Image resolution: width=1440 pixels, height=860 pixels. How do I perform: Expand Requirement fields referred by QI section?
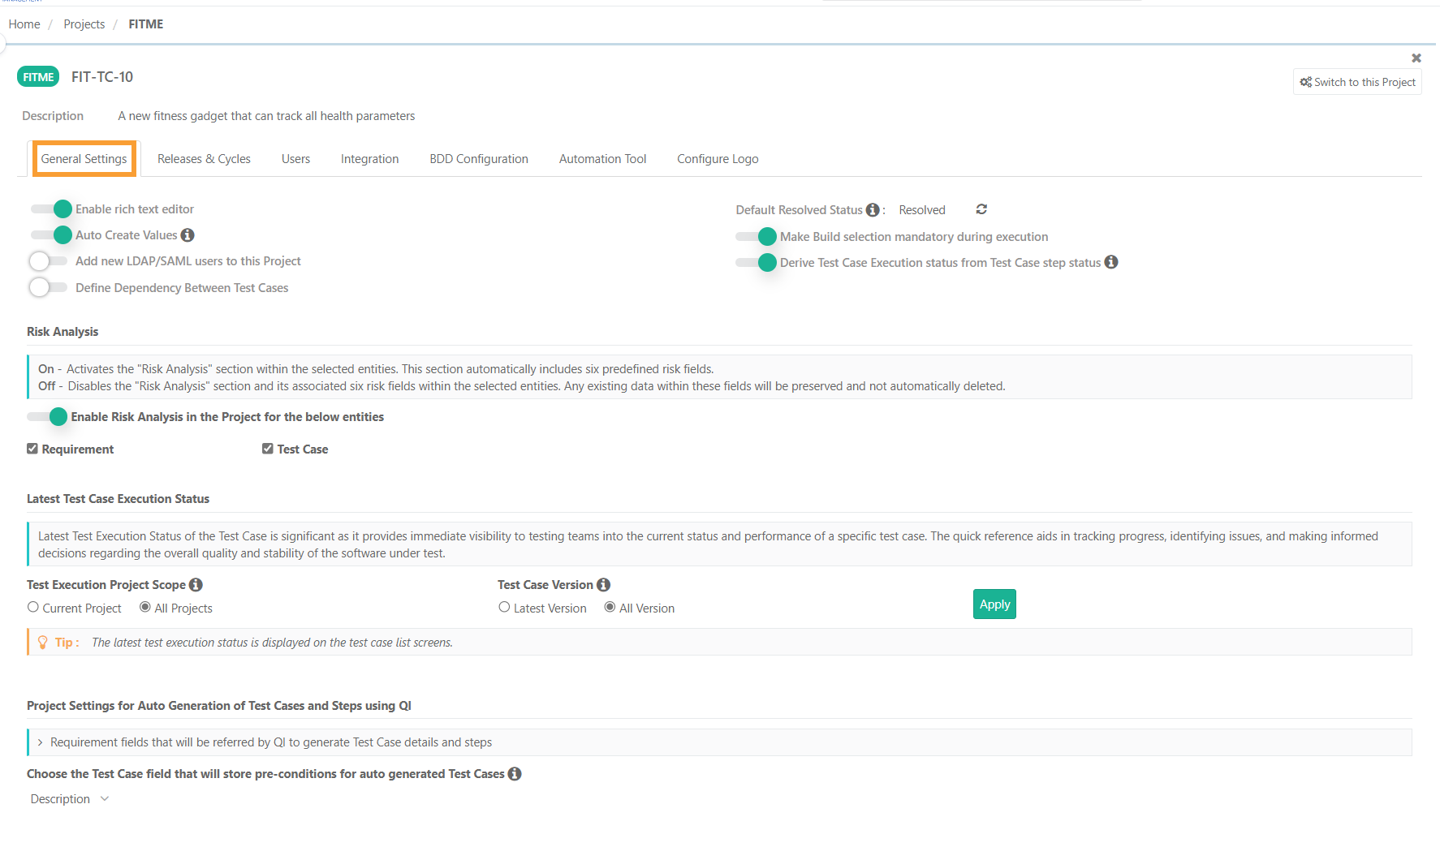click(x=40, y=742)
